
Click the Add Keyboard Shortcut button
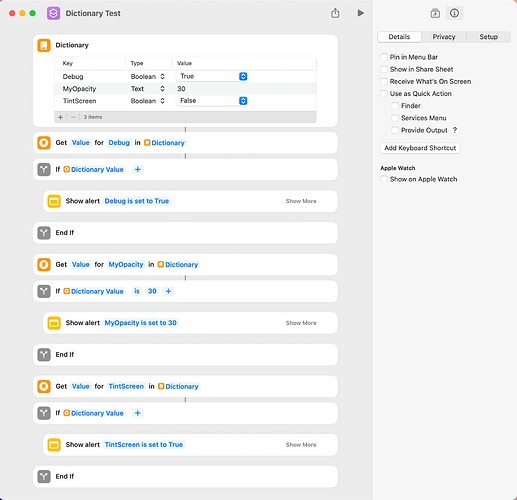(x=420, y=148)
